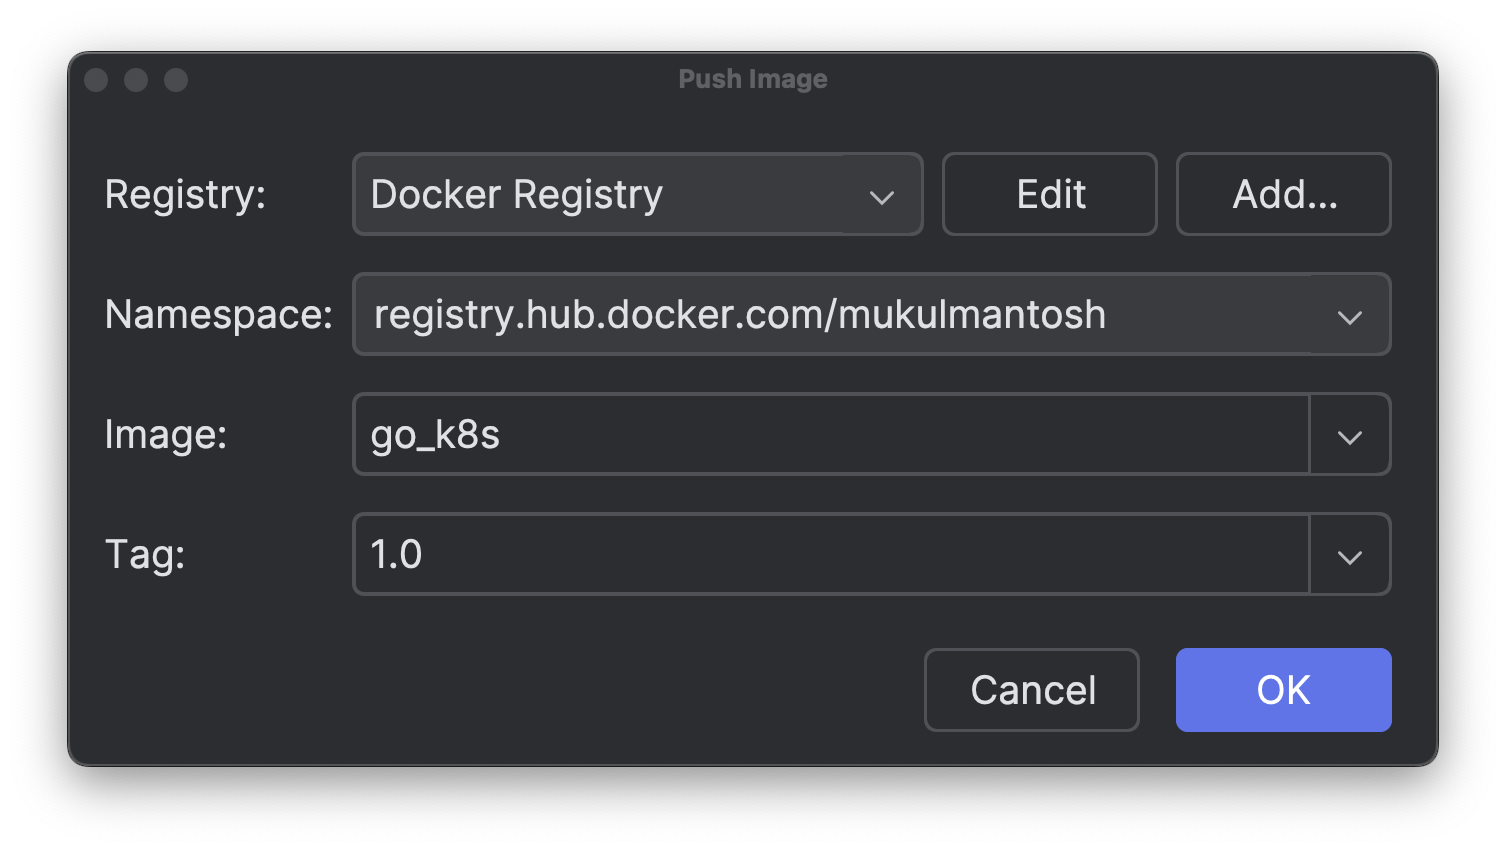The width and height of the screenshot is (1506, 850).
Task: Click the Add... registry button
Action: pos(1284,194)
